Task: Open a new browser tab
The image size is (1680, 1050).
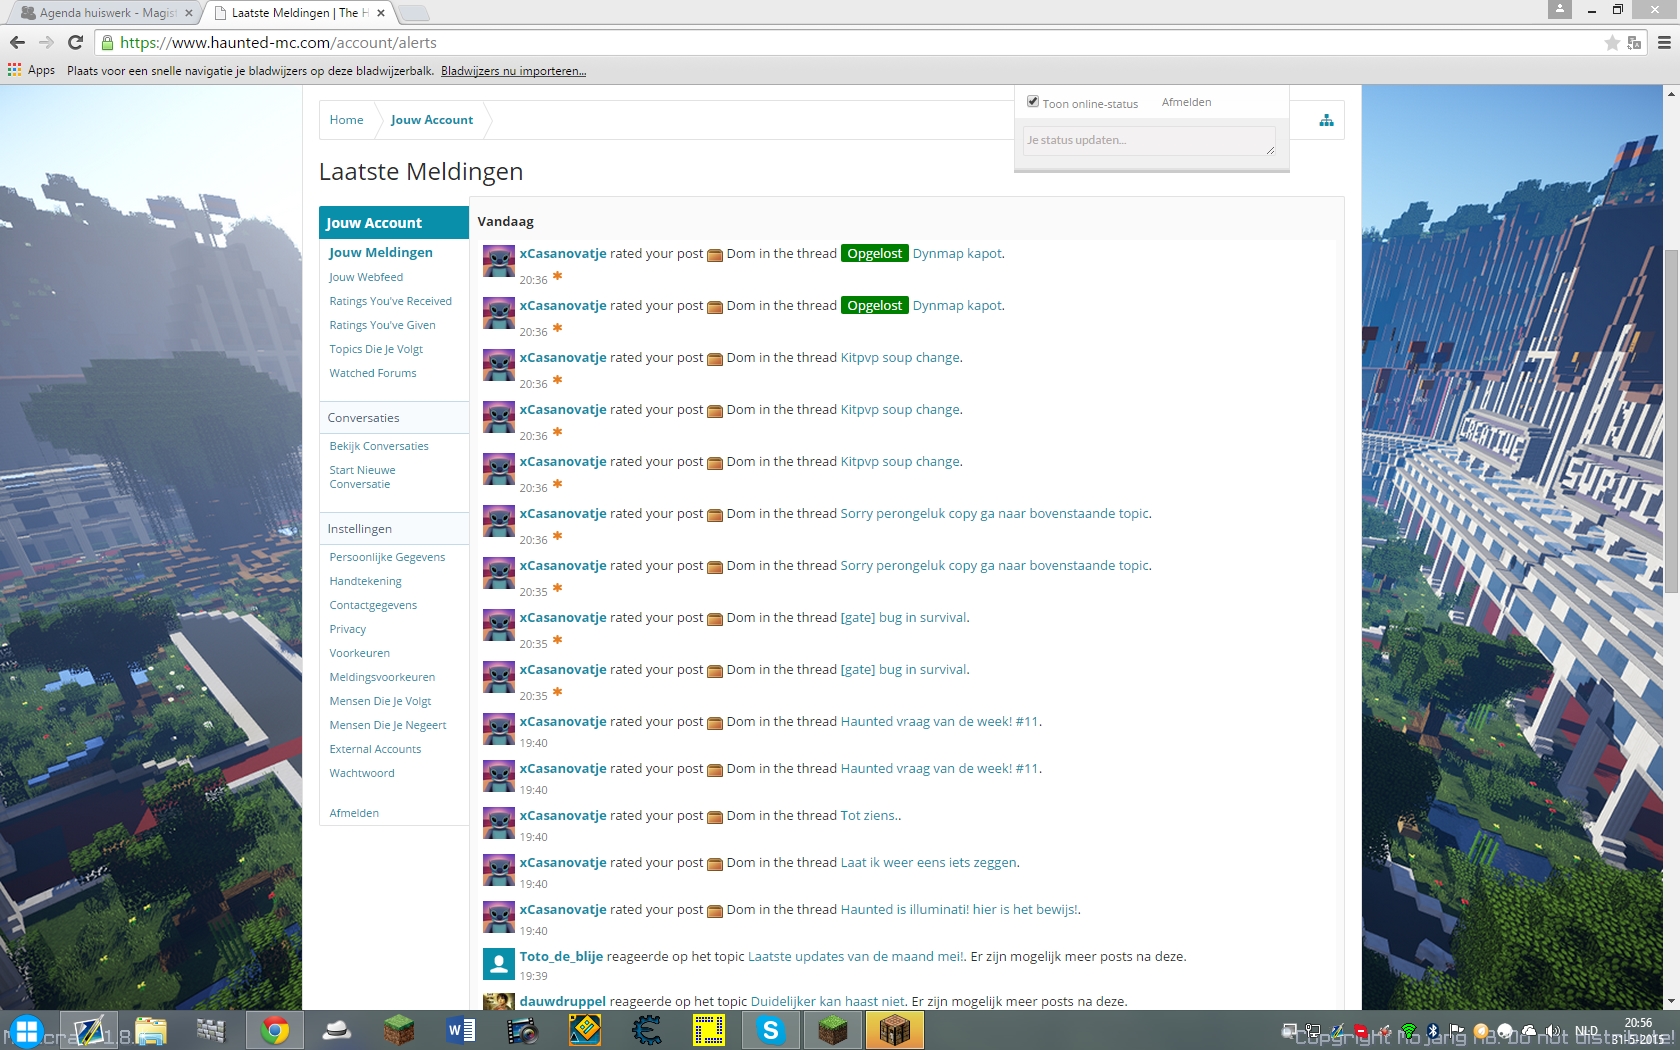Action: click(413, 13)
